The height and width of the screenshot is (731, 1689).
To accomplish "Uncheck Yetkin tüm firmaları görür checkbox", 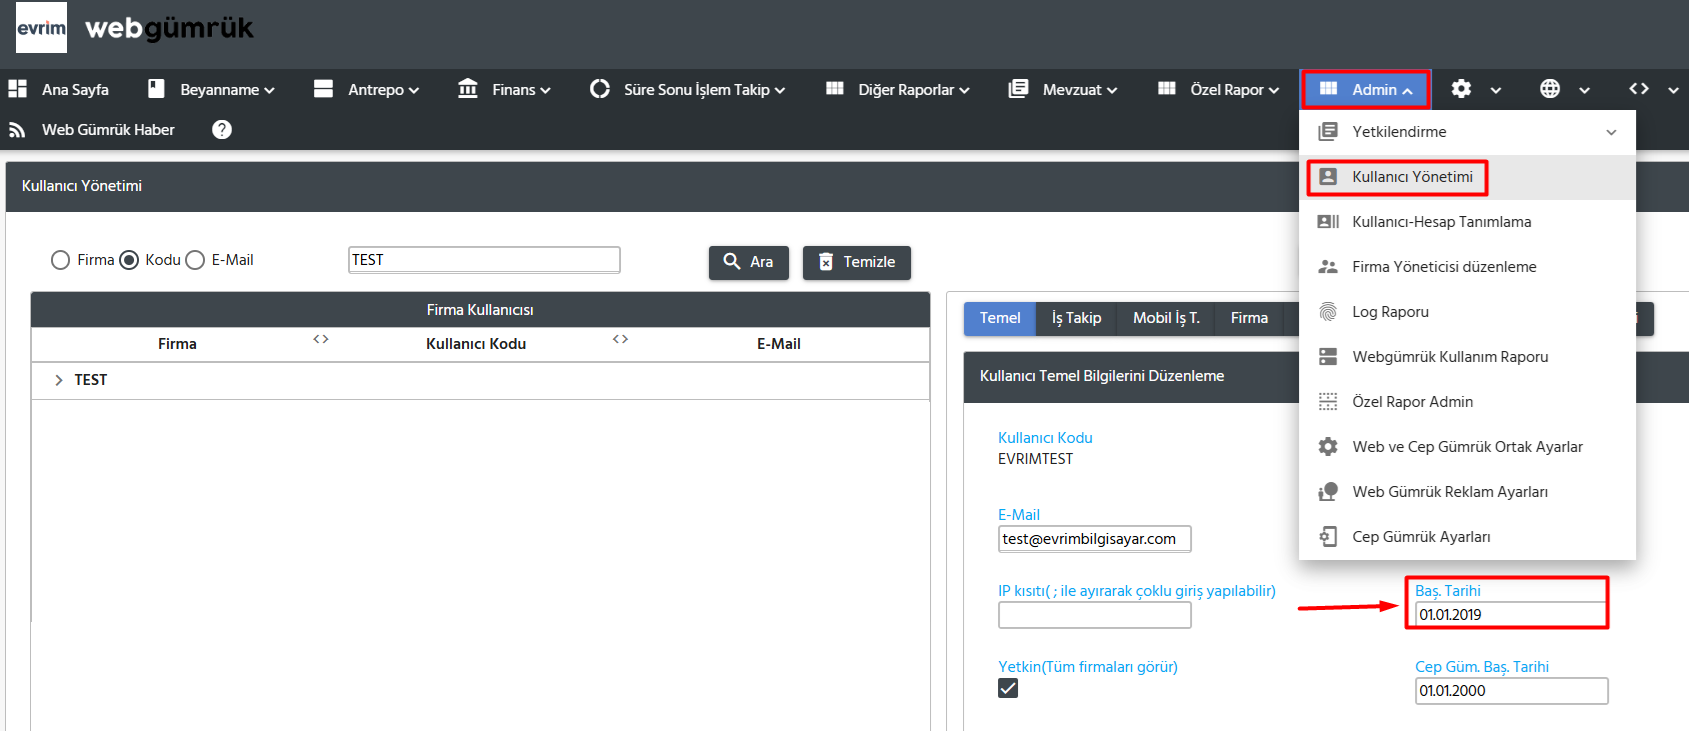I will pyautogui.click(x=1008, y=688).
